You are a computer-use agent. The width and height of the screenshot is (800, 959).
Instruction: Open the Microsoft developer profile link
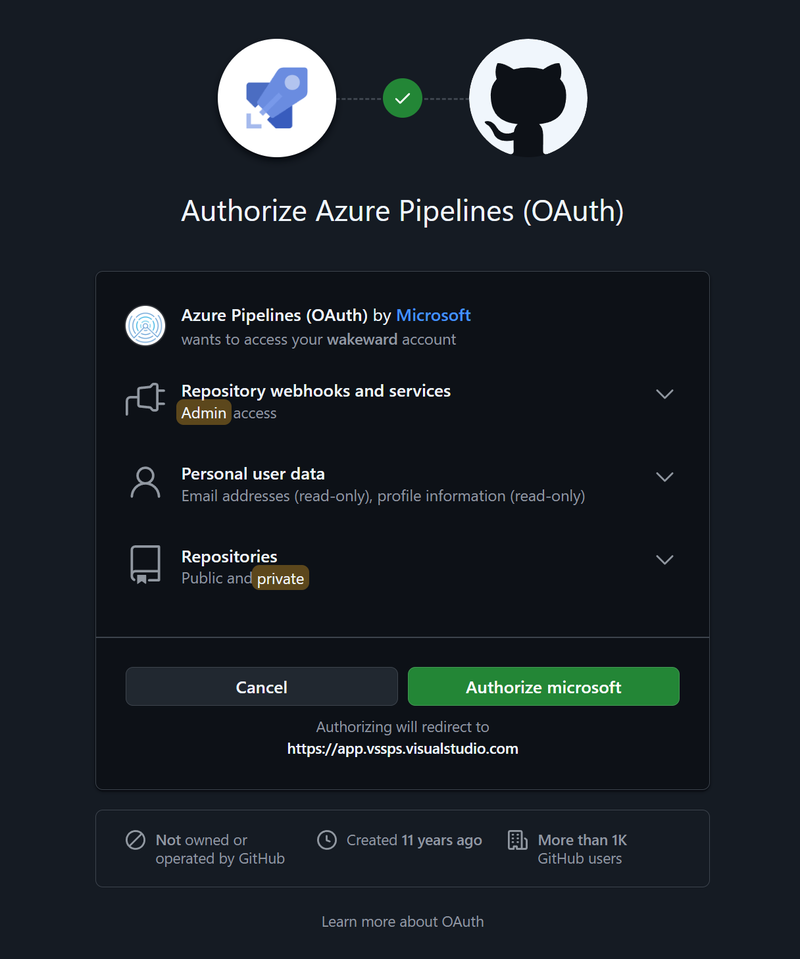click(x=433, y=315)
